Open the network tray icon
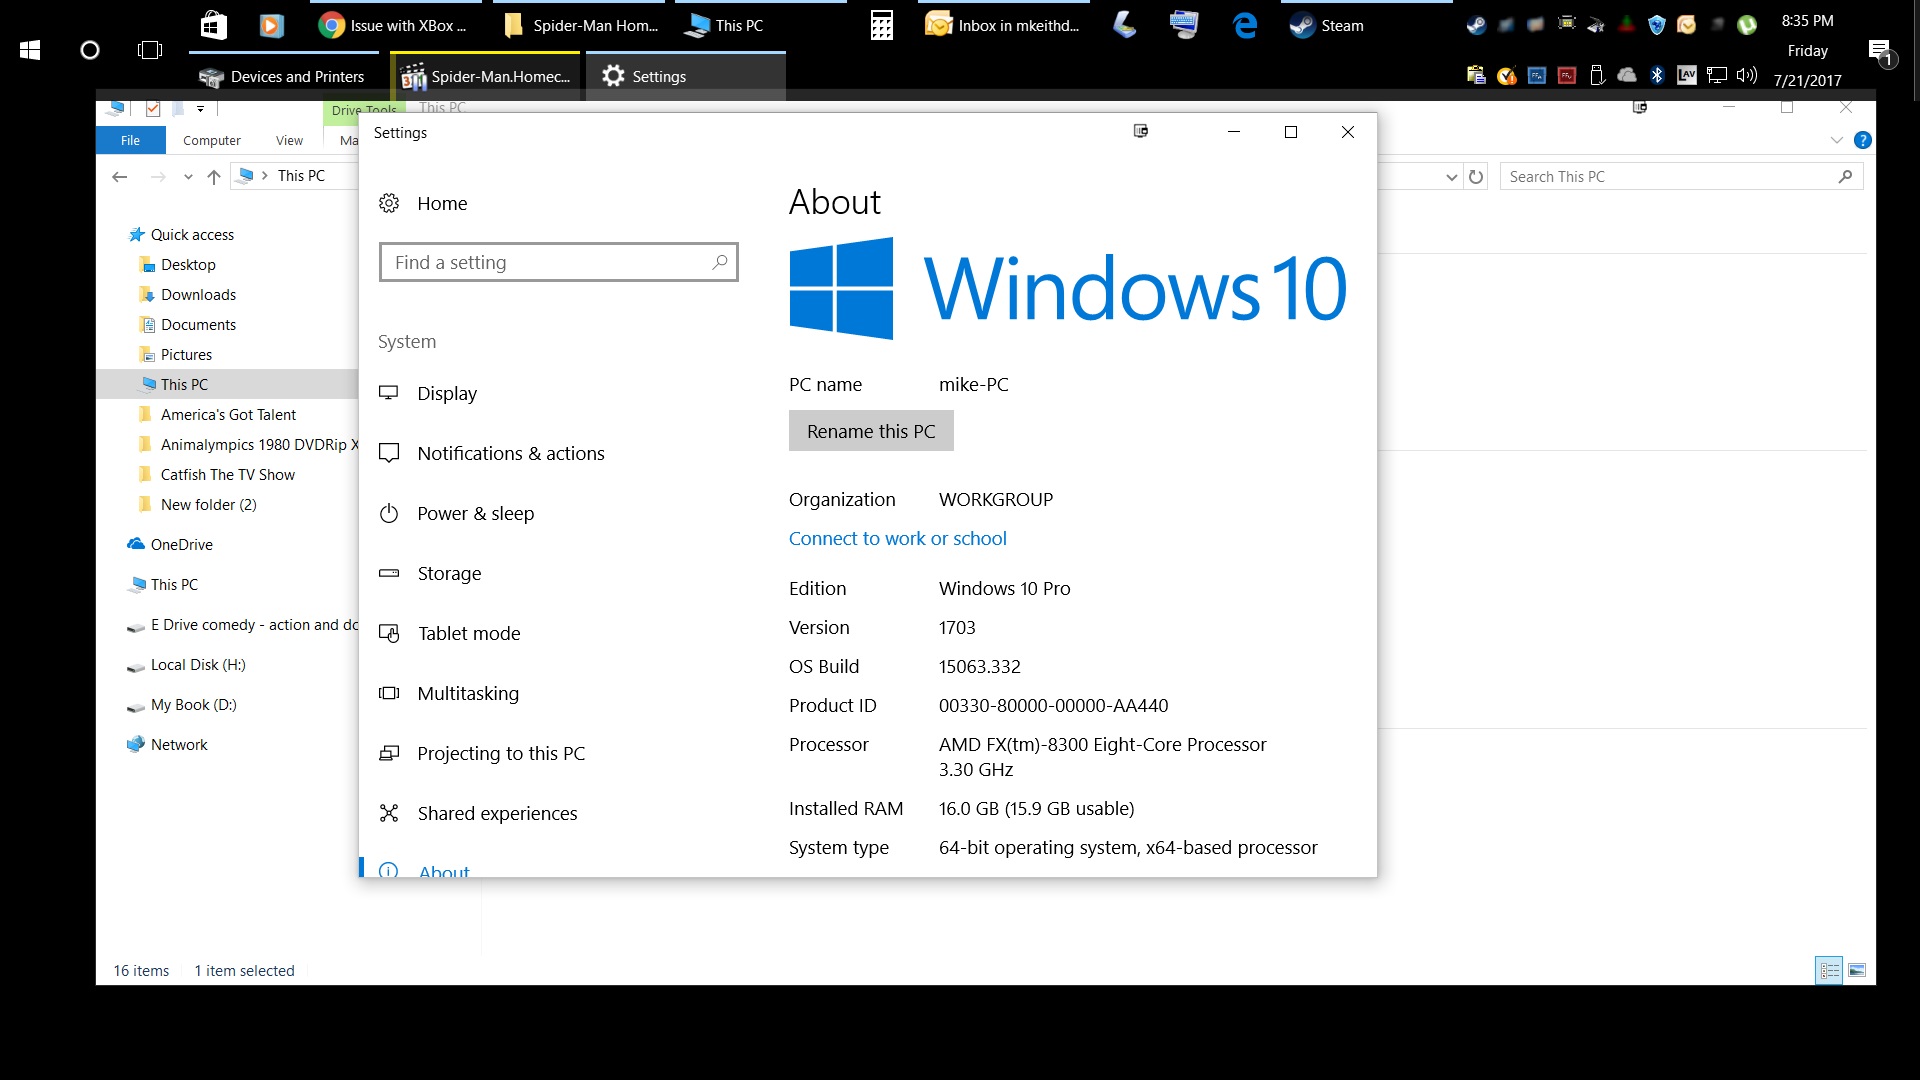1920x1080 pixels. pos(1717,75)
